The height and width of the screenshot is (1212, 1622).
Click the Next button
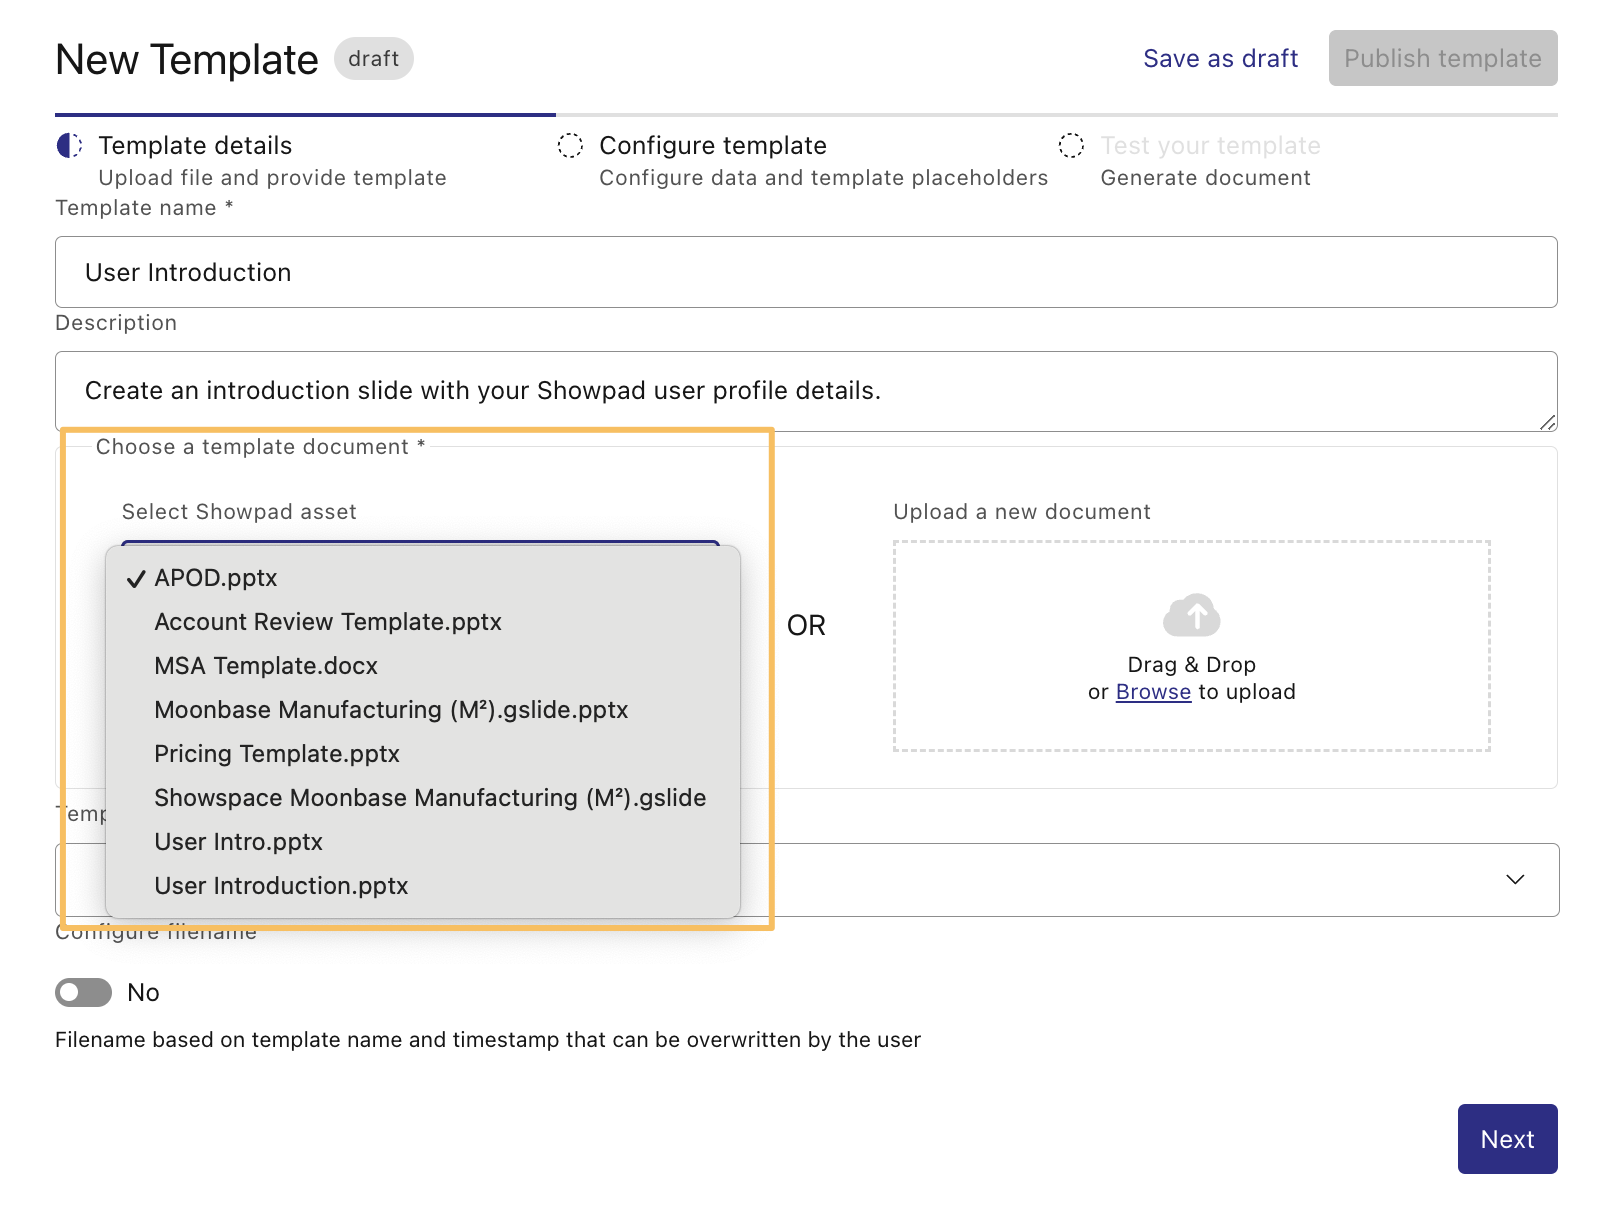(1507, 1139)
